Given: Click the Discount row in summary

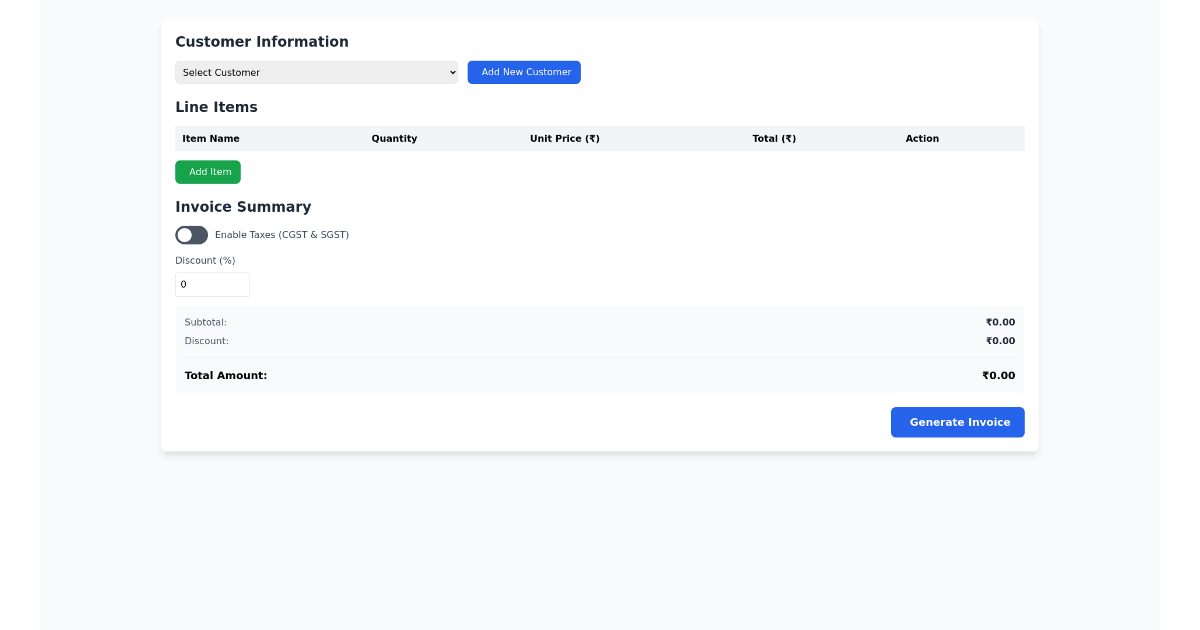Looking at the screenshot, I should click(600, 340).
